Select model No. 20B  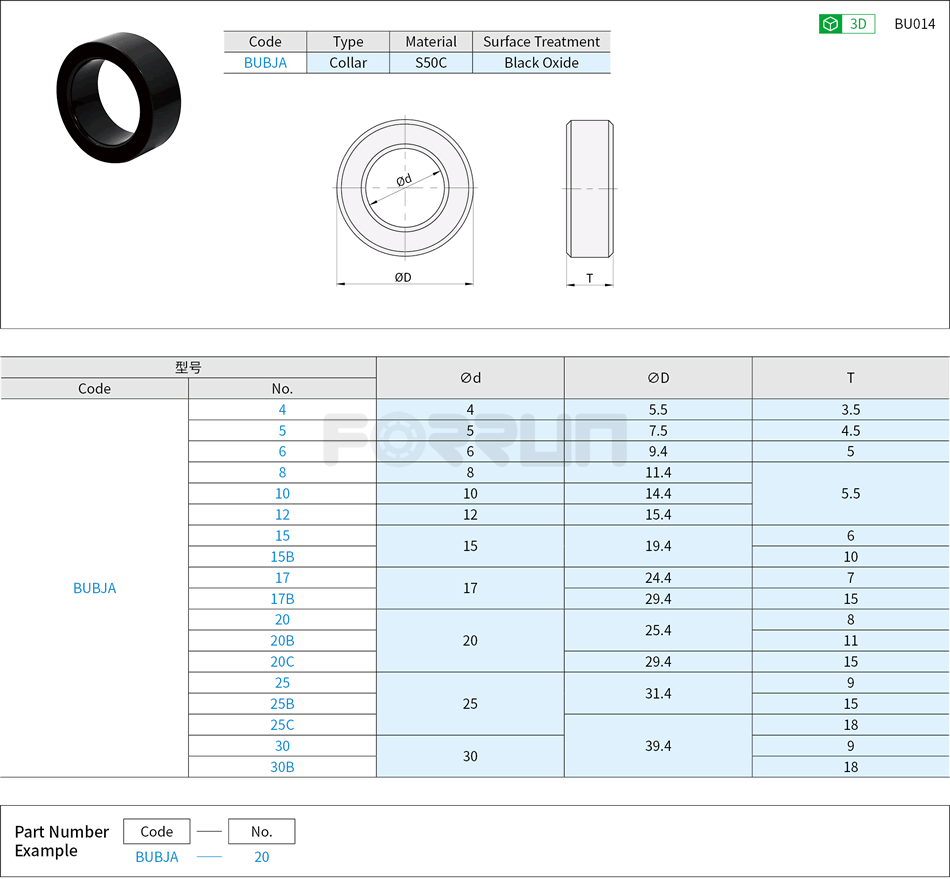[x=282, y=641]
